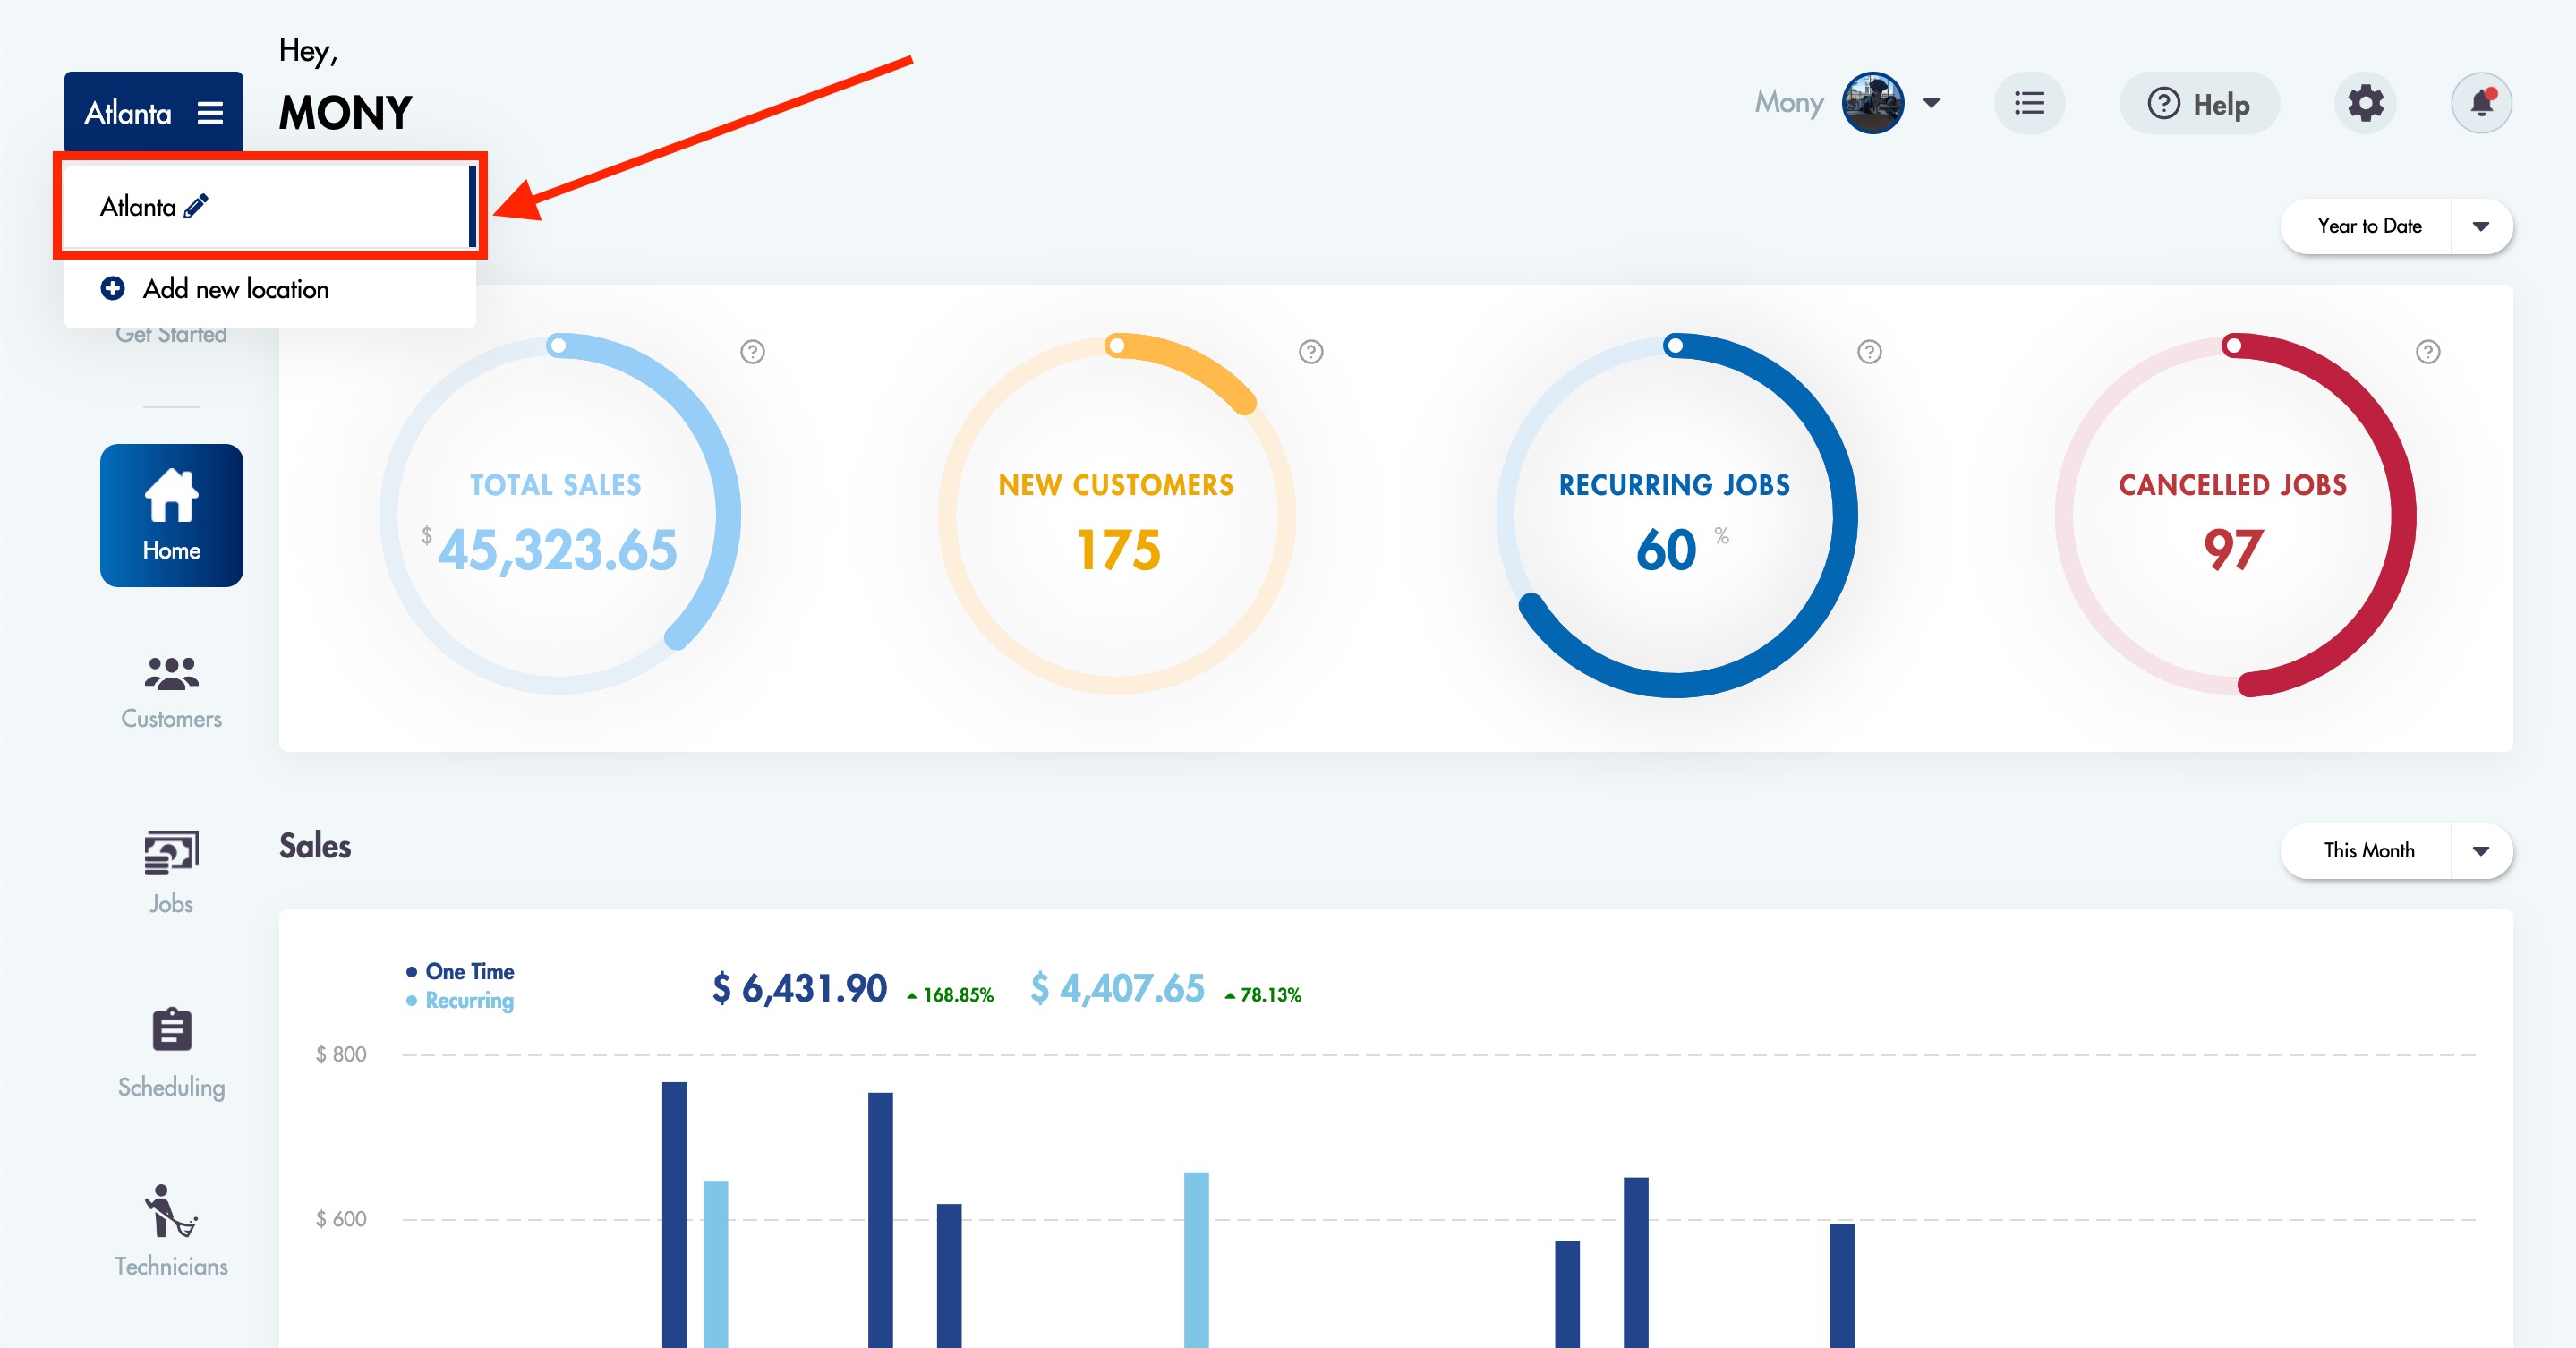Toggle the Recurring legend entry

click(461, 1000)
